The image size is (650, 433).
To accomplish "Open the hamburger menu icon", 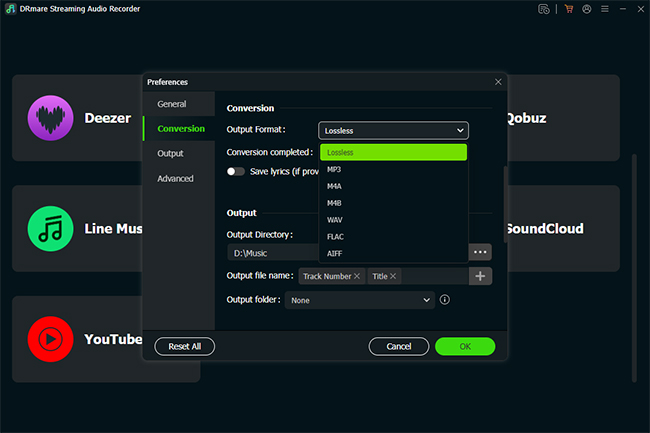I will (605, 9).
